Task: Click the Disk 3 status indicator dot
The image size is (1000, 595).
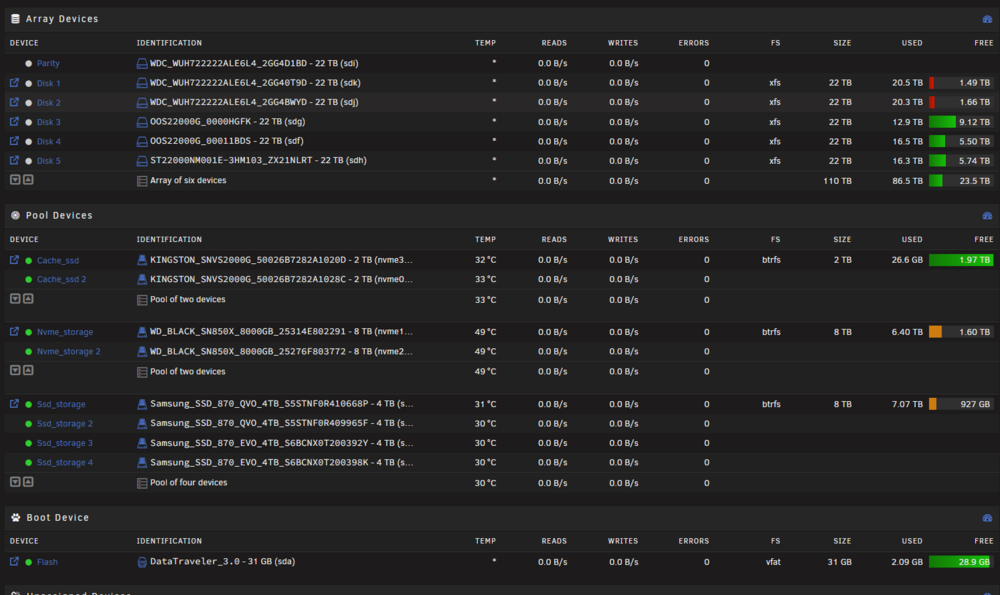Action: 29,122
